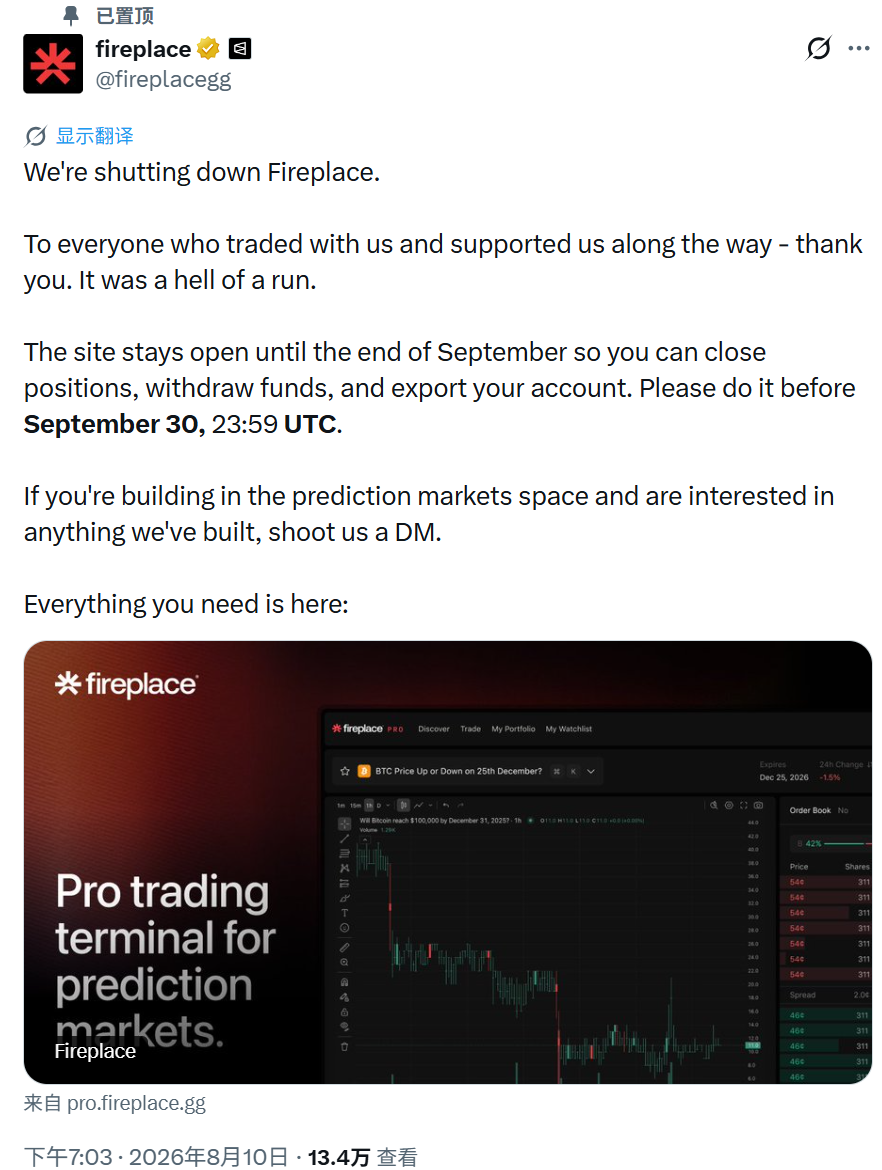Click the 13.4万 查看 view count
This screenshot has height=1170, width=882.
[x=362, y=1157]
